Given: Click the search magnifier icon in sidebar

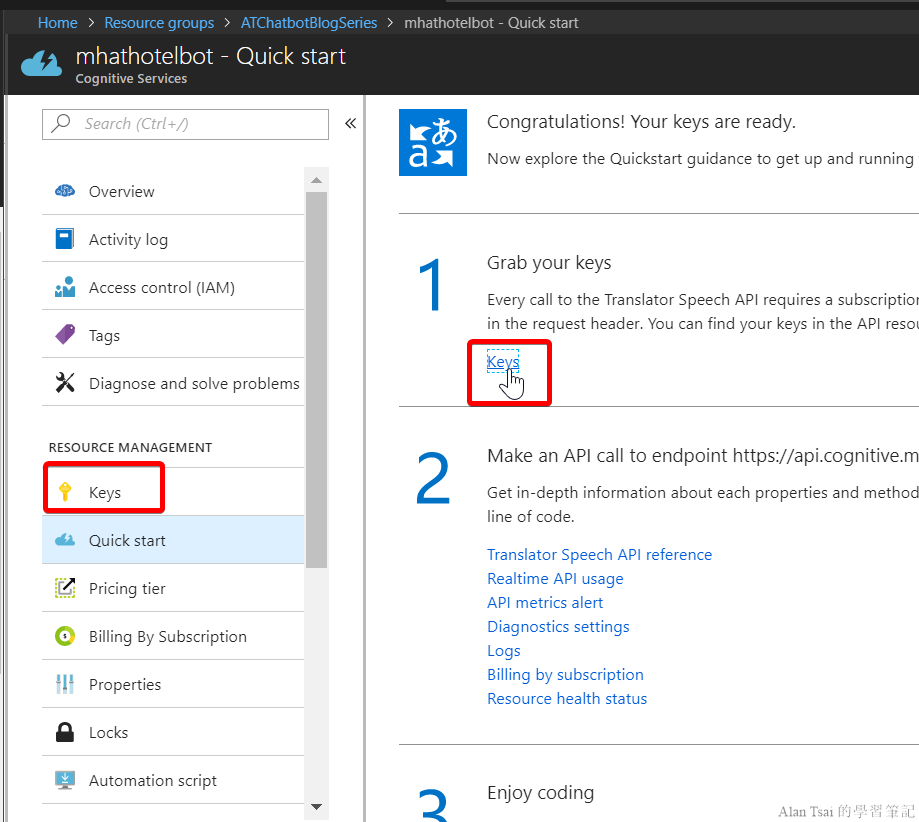Looking at the screenshot, I should [x=61, y=123].
